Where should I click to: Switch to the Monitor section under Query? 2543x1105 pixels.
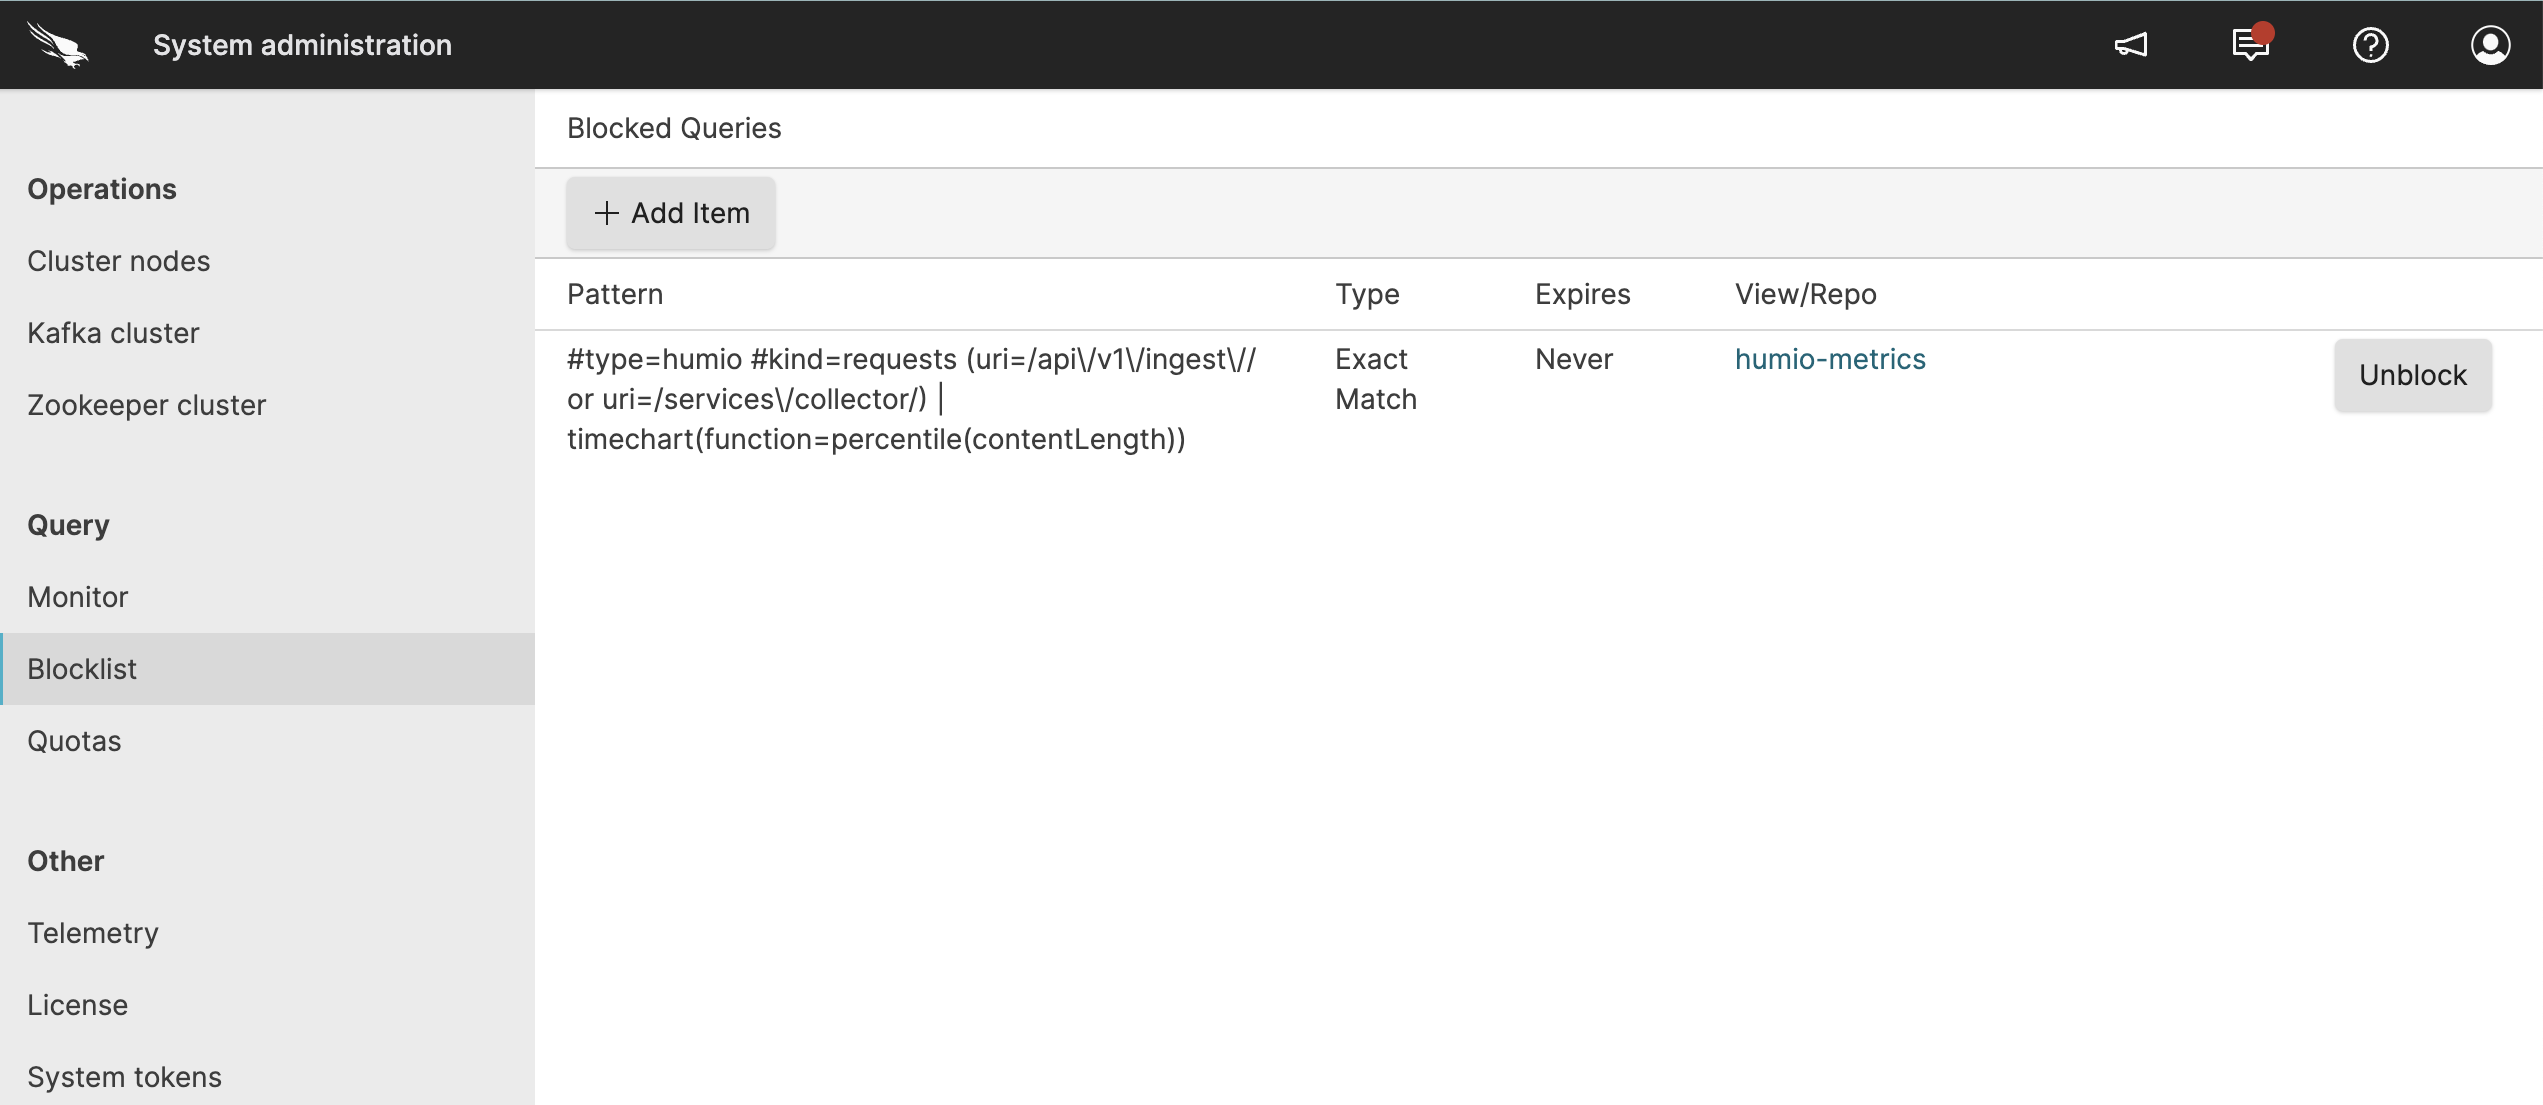click(x=77, y=596)
